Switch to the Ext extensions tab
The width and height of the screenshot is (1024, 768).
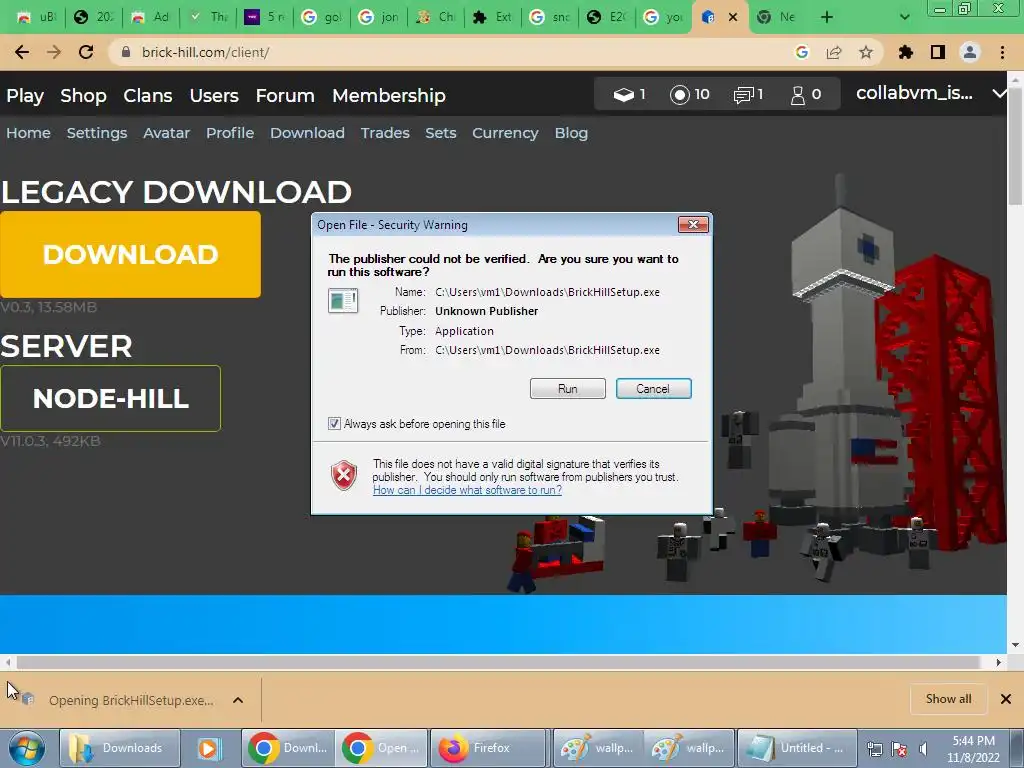(x=492, y=17)
